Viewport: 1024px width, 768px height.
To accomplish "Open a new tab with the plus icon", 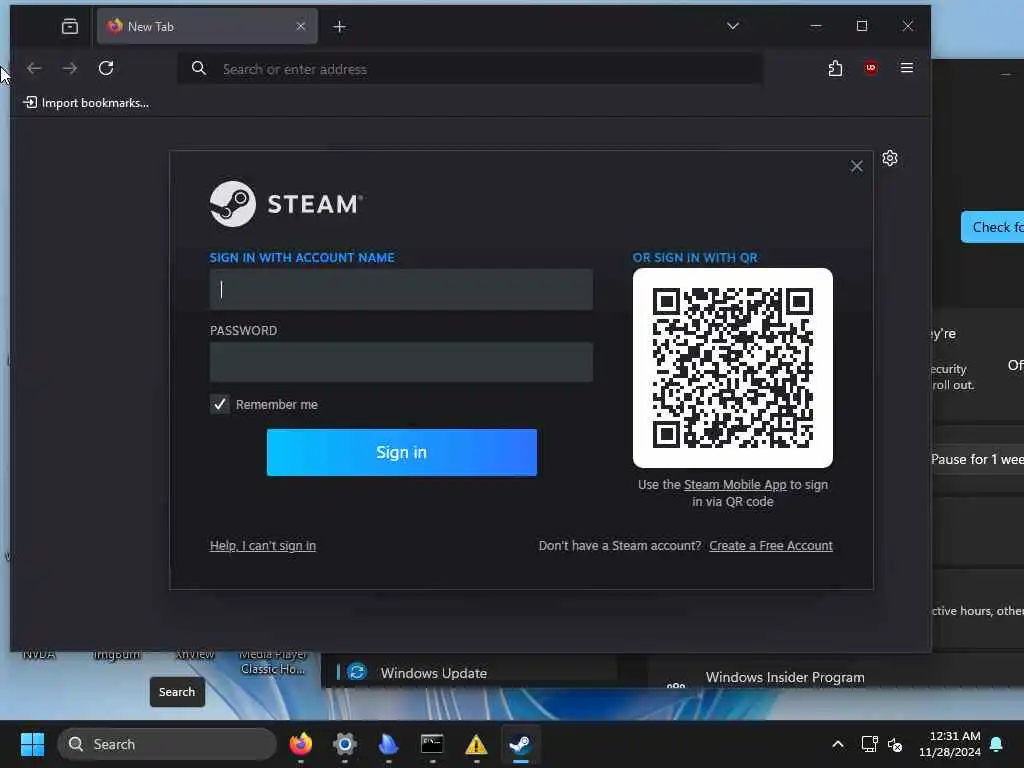I will coord(340,27).
